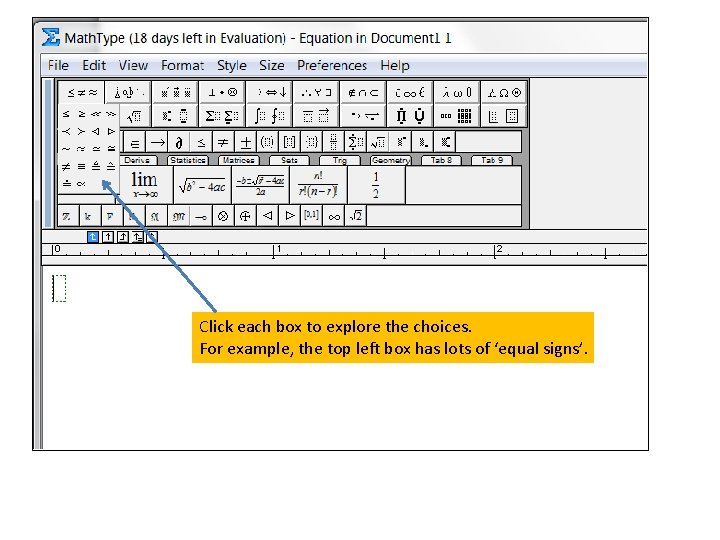Open the uppercase Greek letters palette (Δ Ω ⊗)
Image resolution: width=720 pixels, height=540 pixels.
coord(504,92)
